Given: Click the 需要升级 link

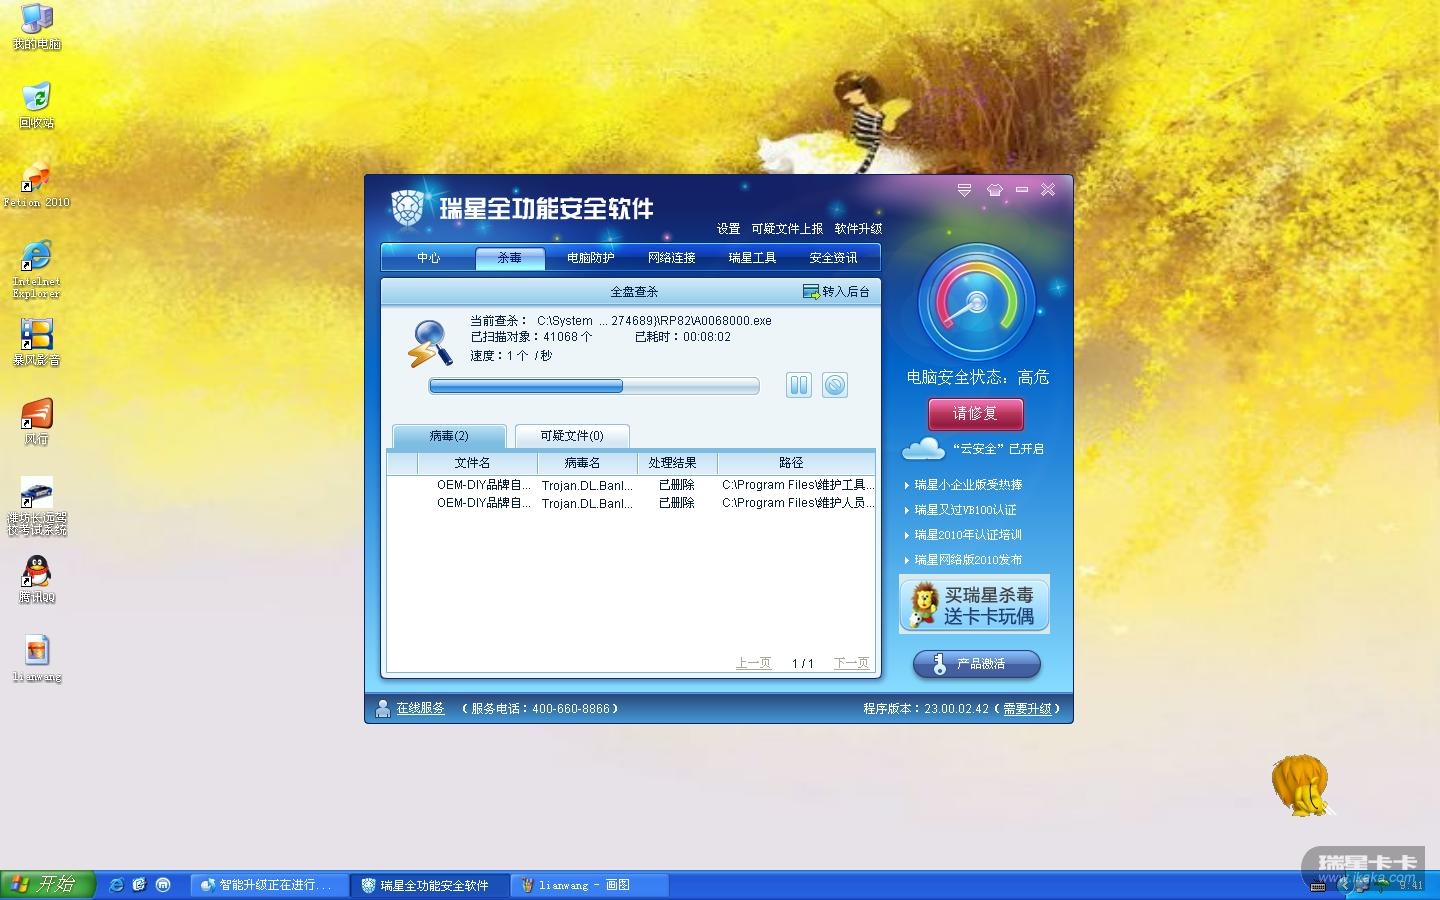Looking at the screenshot, I should [1027, 709].
